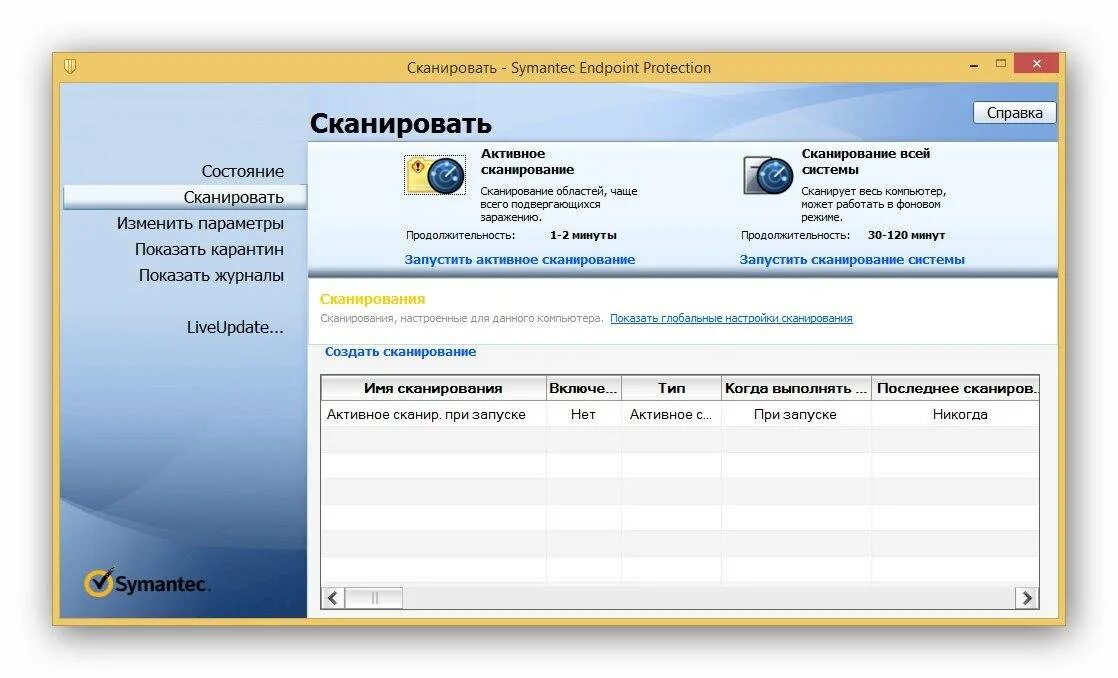
Task: Click the left scroll arrow of the table
Action: pos(333,597)
